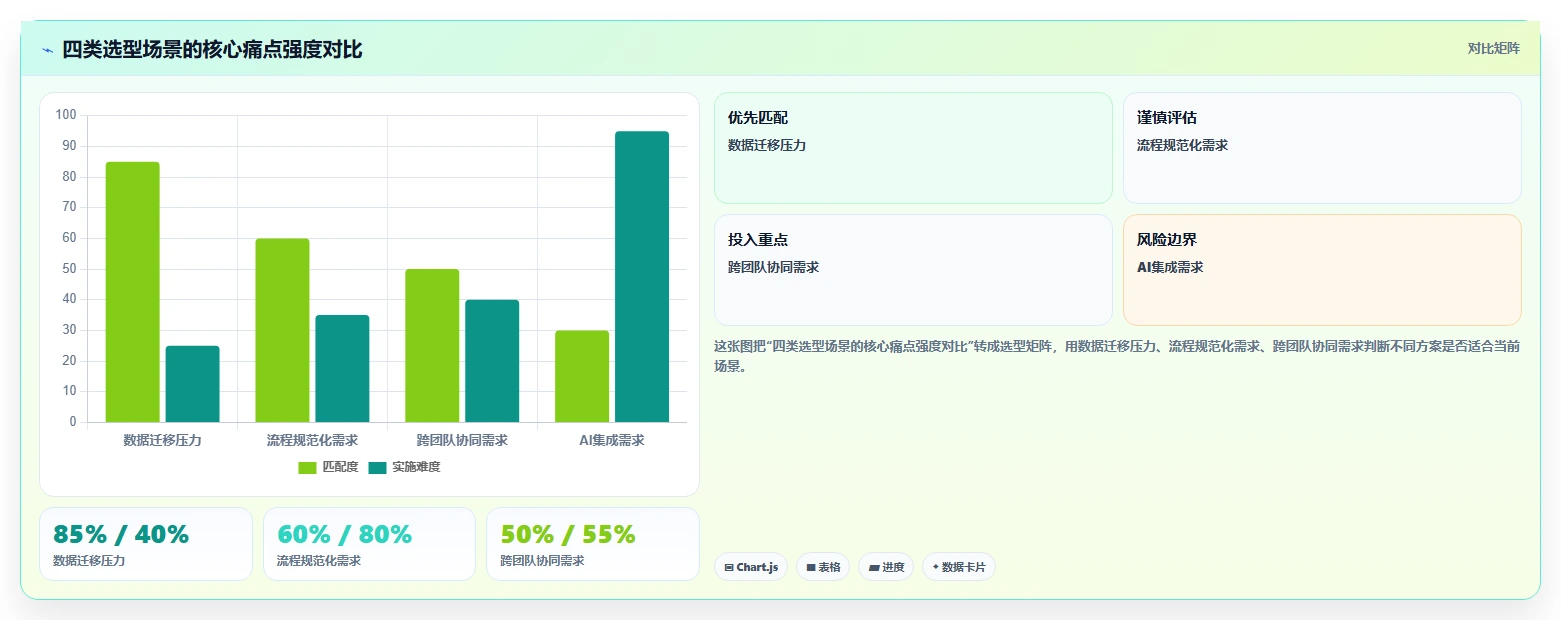Click the 跨团队协同需求 x-axis label

tap(462, 440)
